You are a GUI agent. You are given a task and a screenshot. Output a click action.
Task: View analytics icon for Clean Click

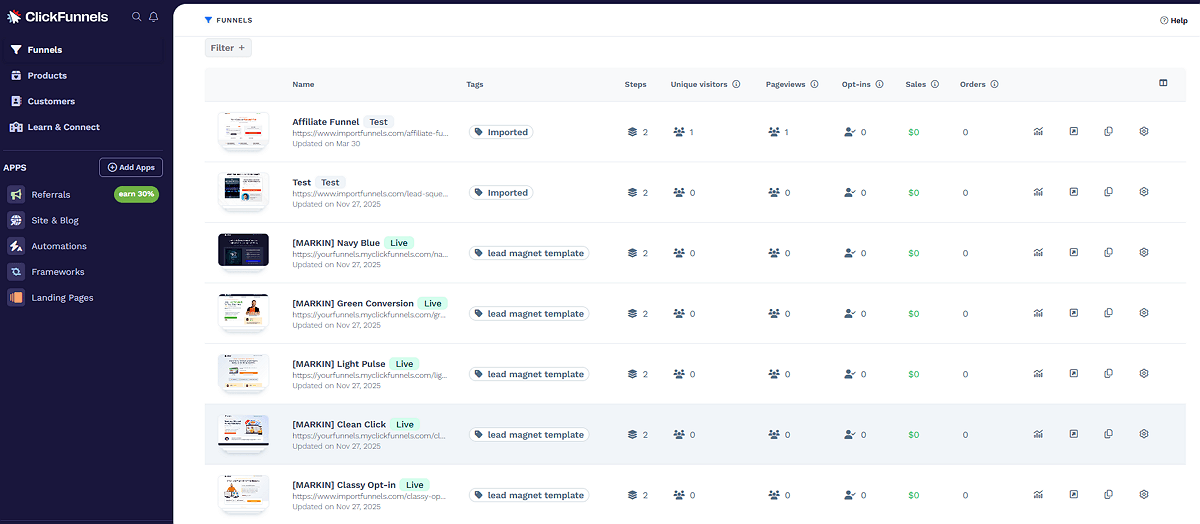1038,434
